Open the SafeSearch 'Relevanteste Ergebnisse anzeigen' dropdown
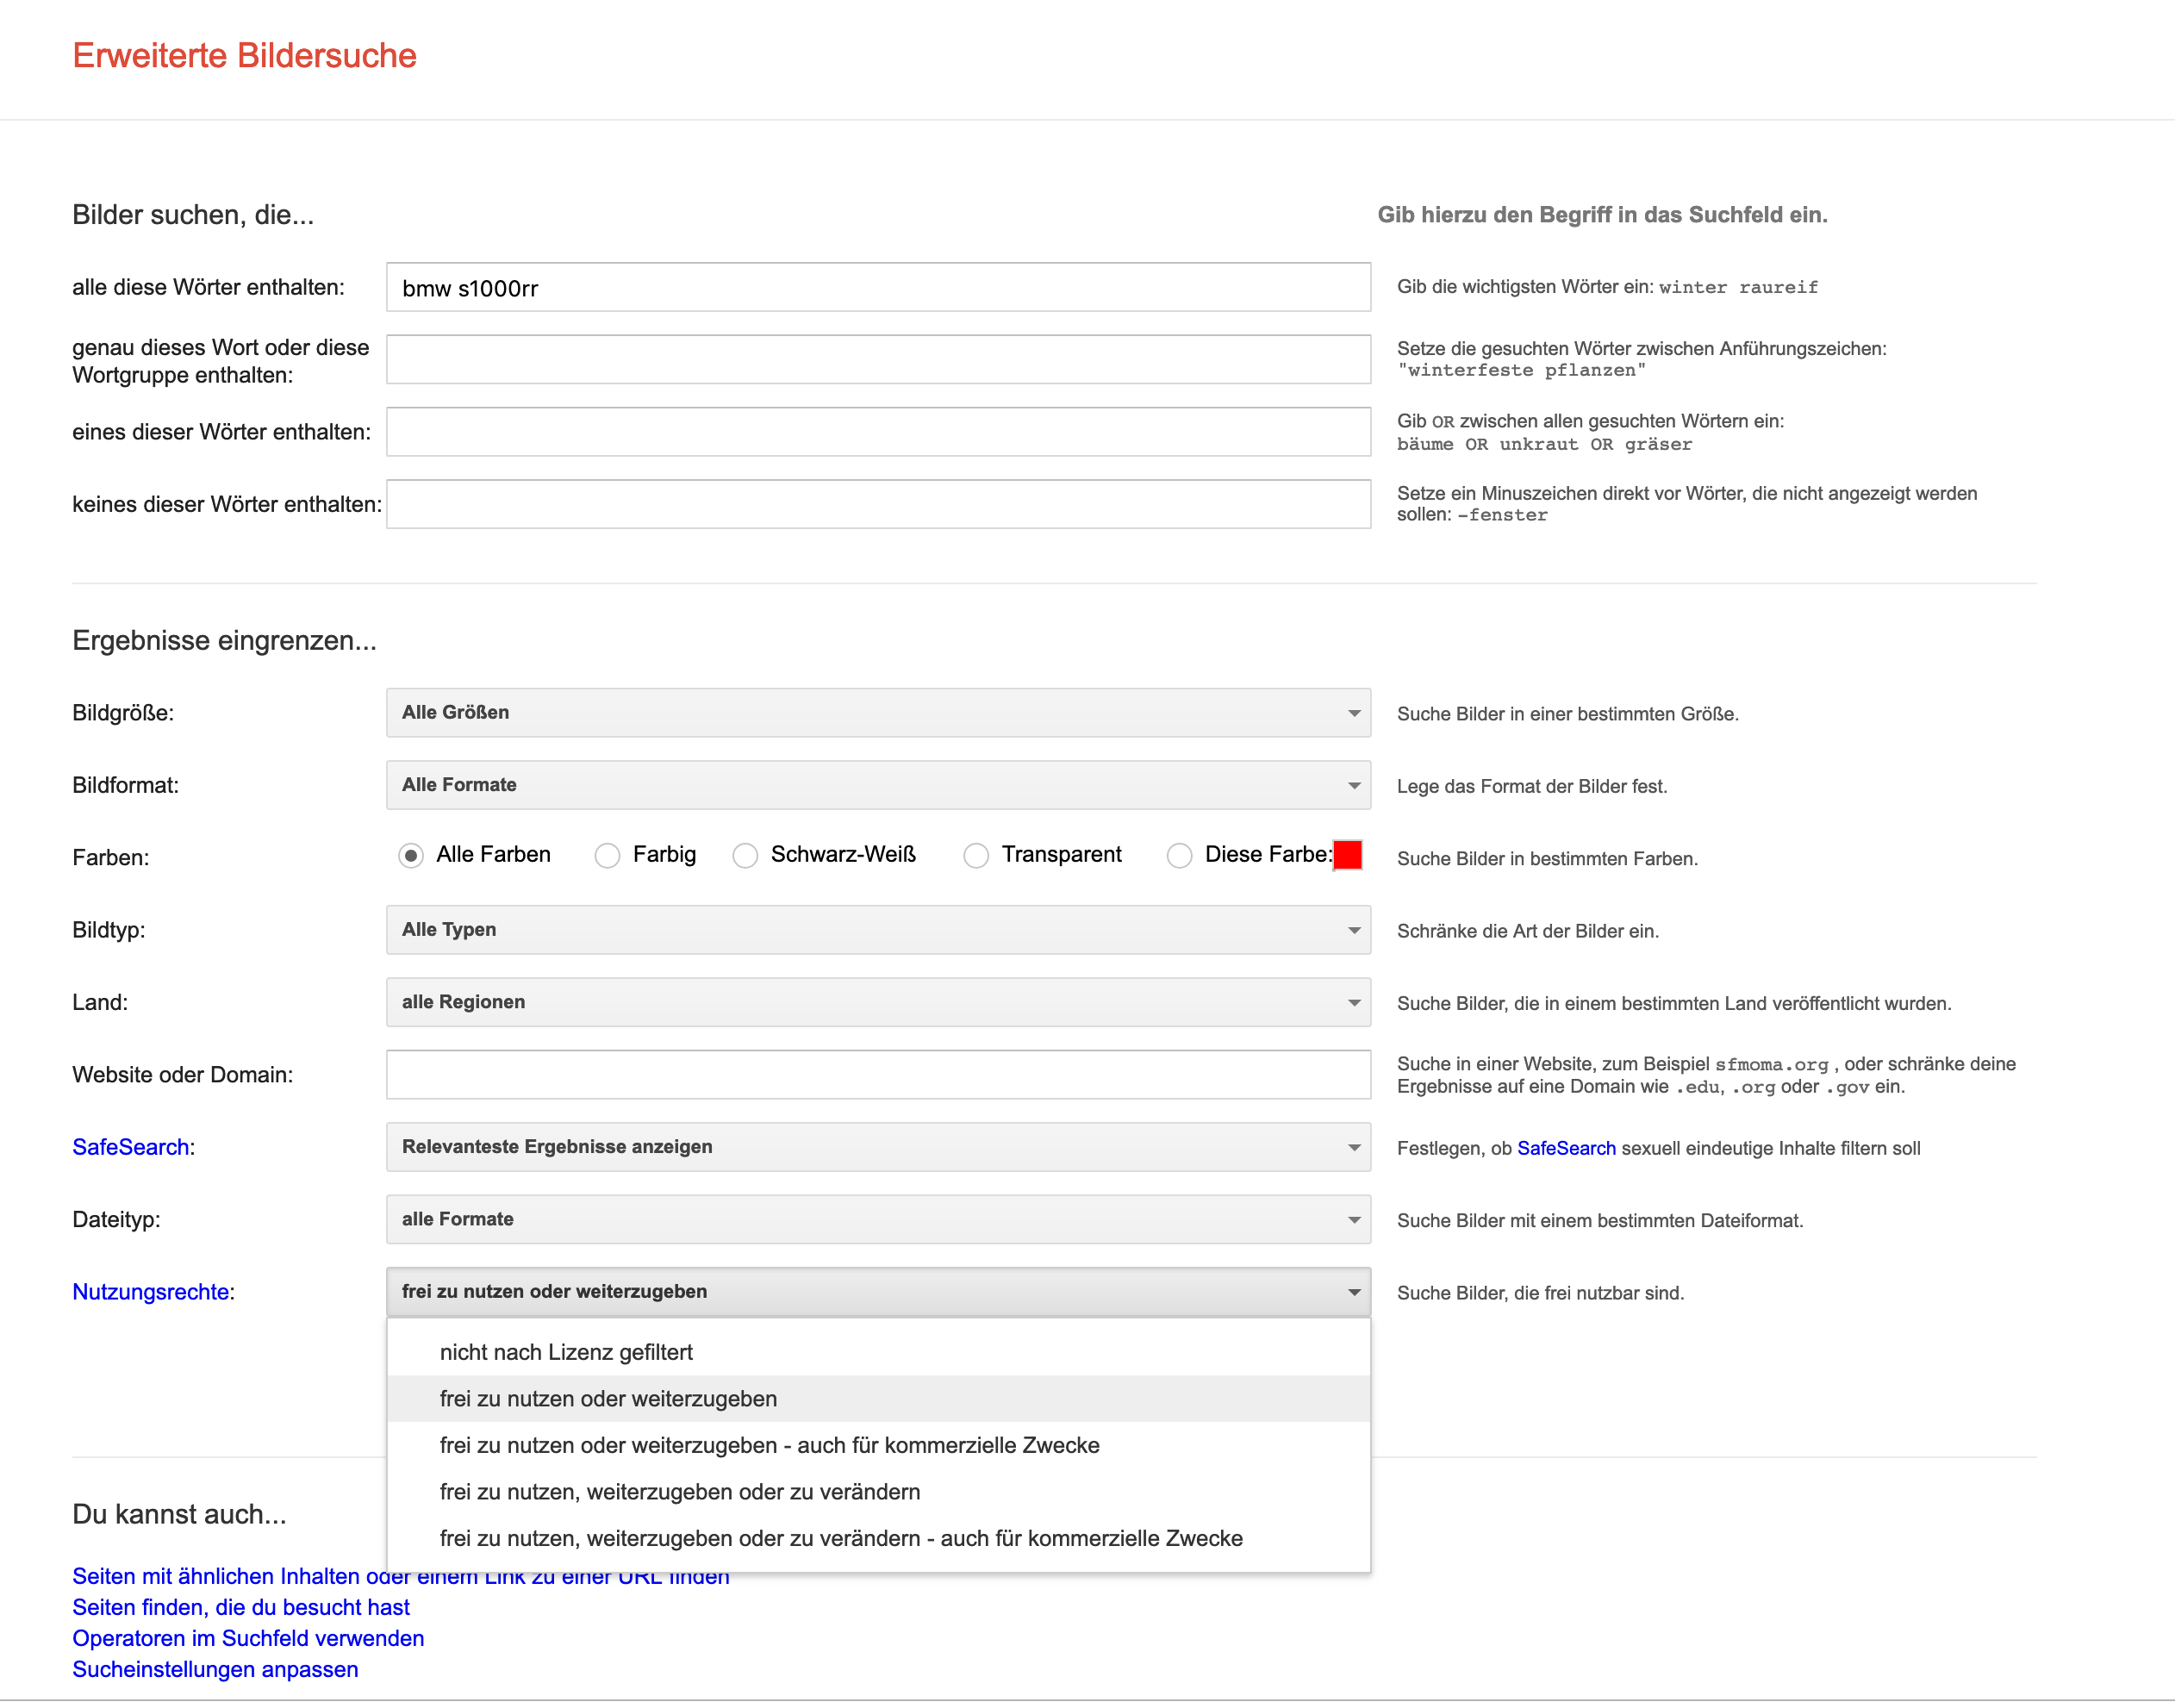Viewport: 2175px width, 1708px height. pyautogui.click(x=877, y=1147)
